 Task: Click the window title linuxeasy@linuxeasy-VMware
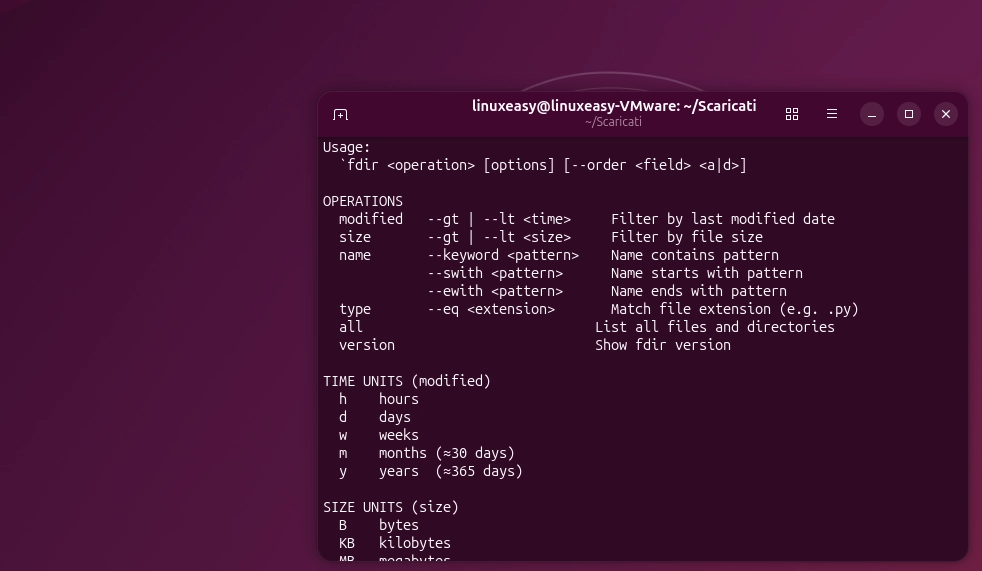tap(614, 106)
